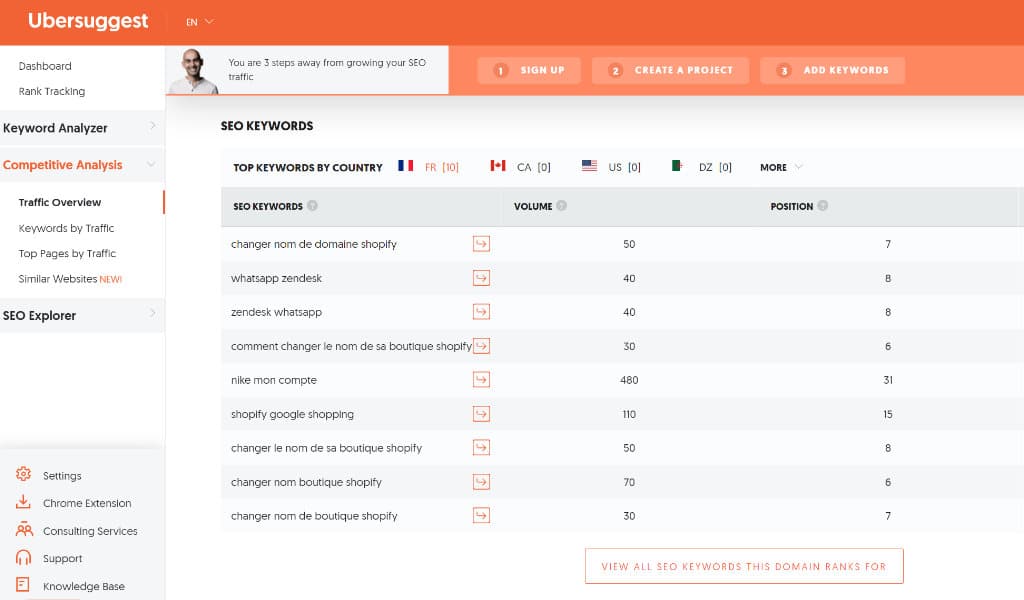Open Rank Tracking in the sidebar
1024x600 pixels.
coord(52,91)
